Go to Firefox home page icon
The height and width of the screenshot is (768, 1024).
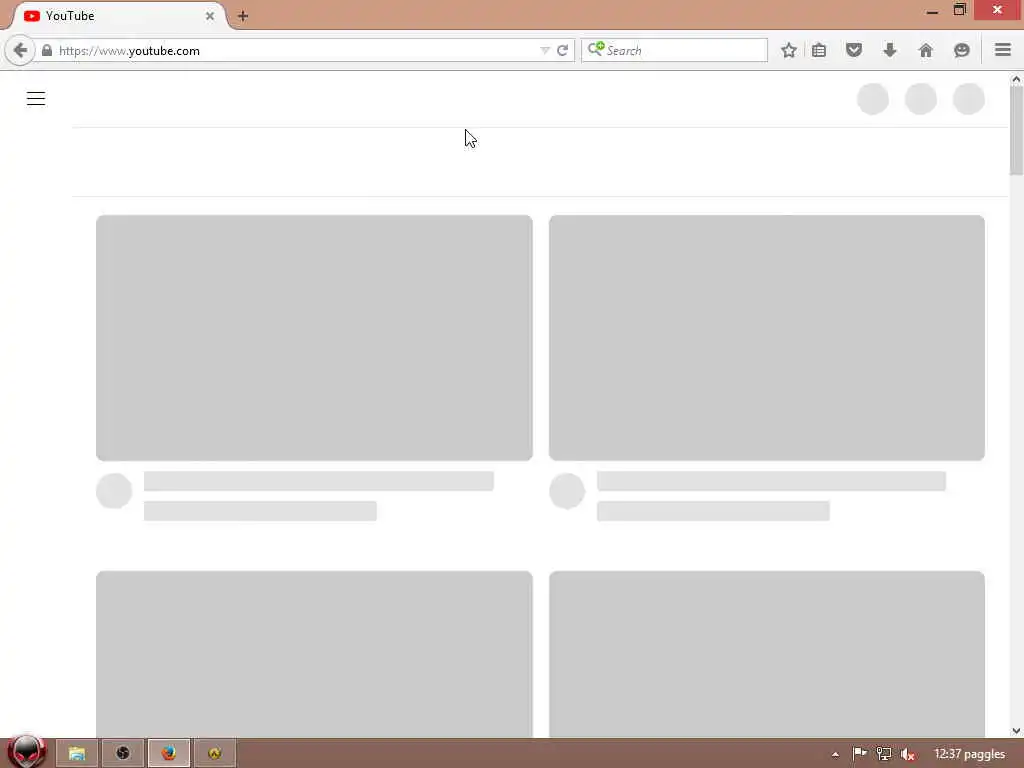(925, 50)
